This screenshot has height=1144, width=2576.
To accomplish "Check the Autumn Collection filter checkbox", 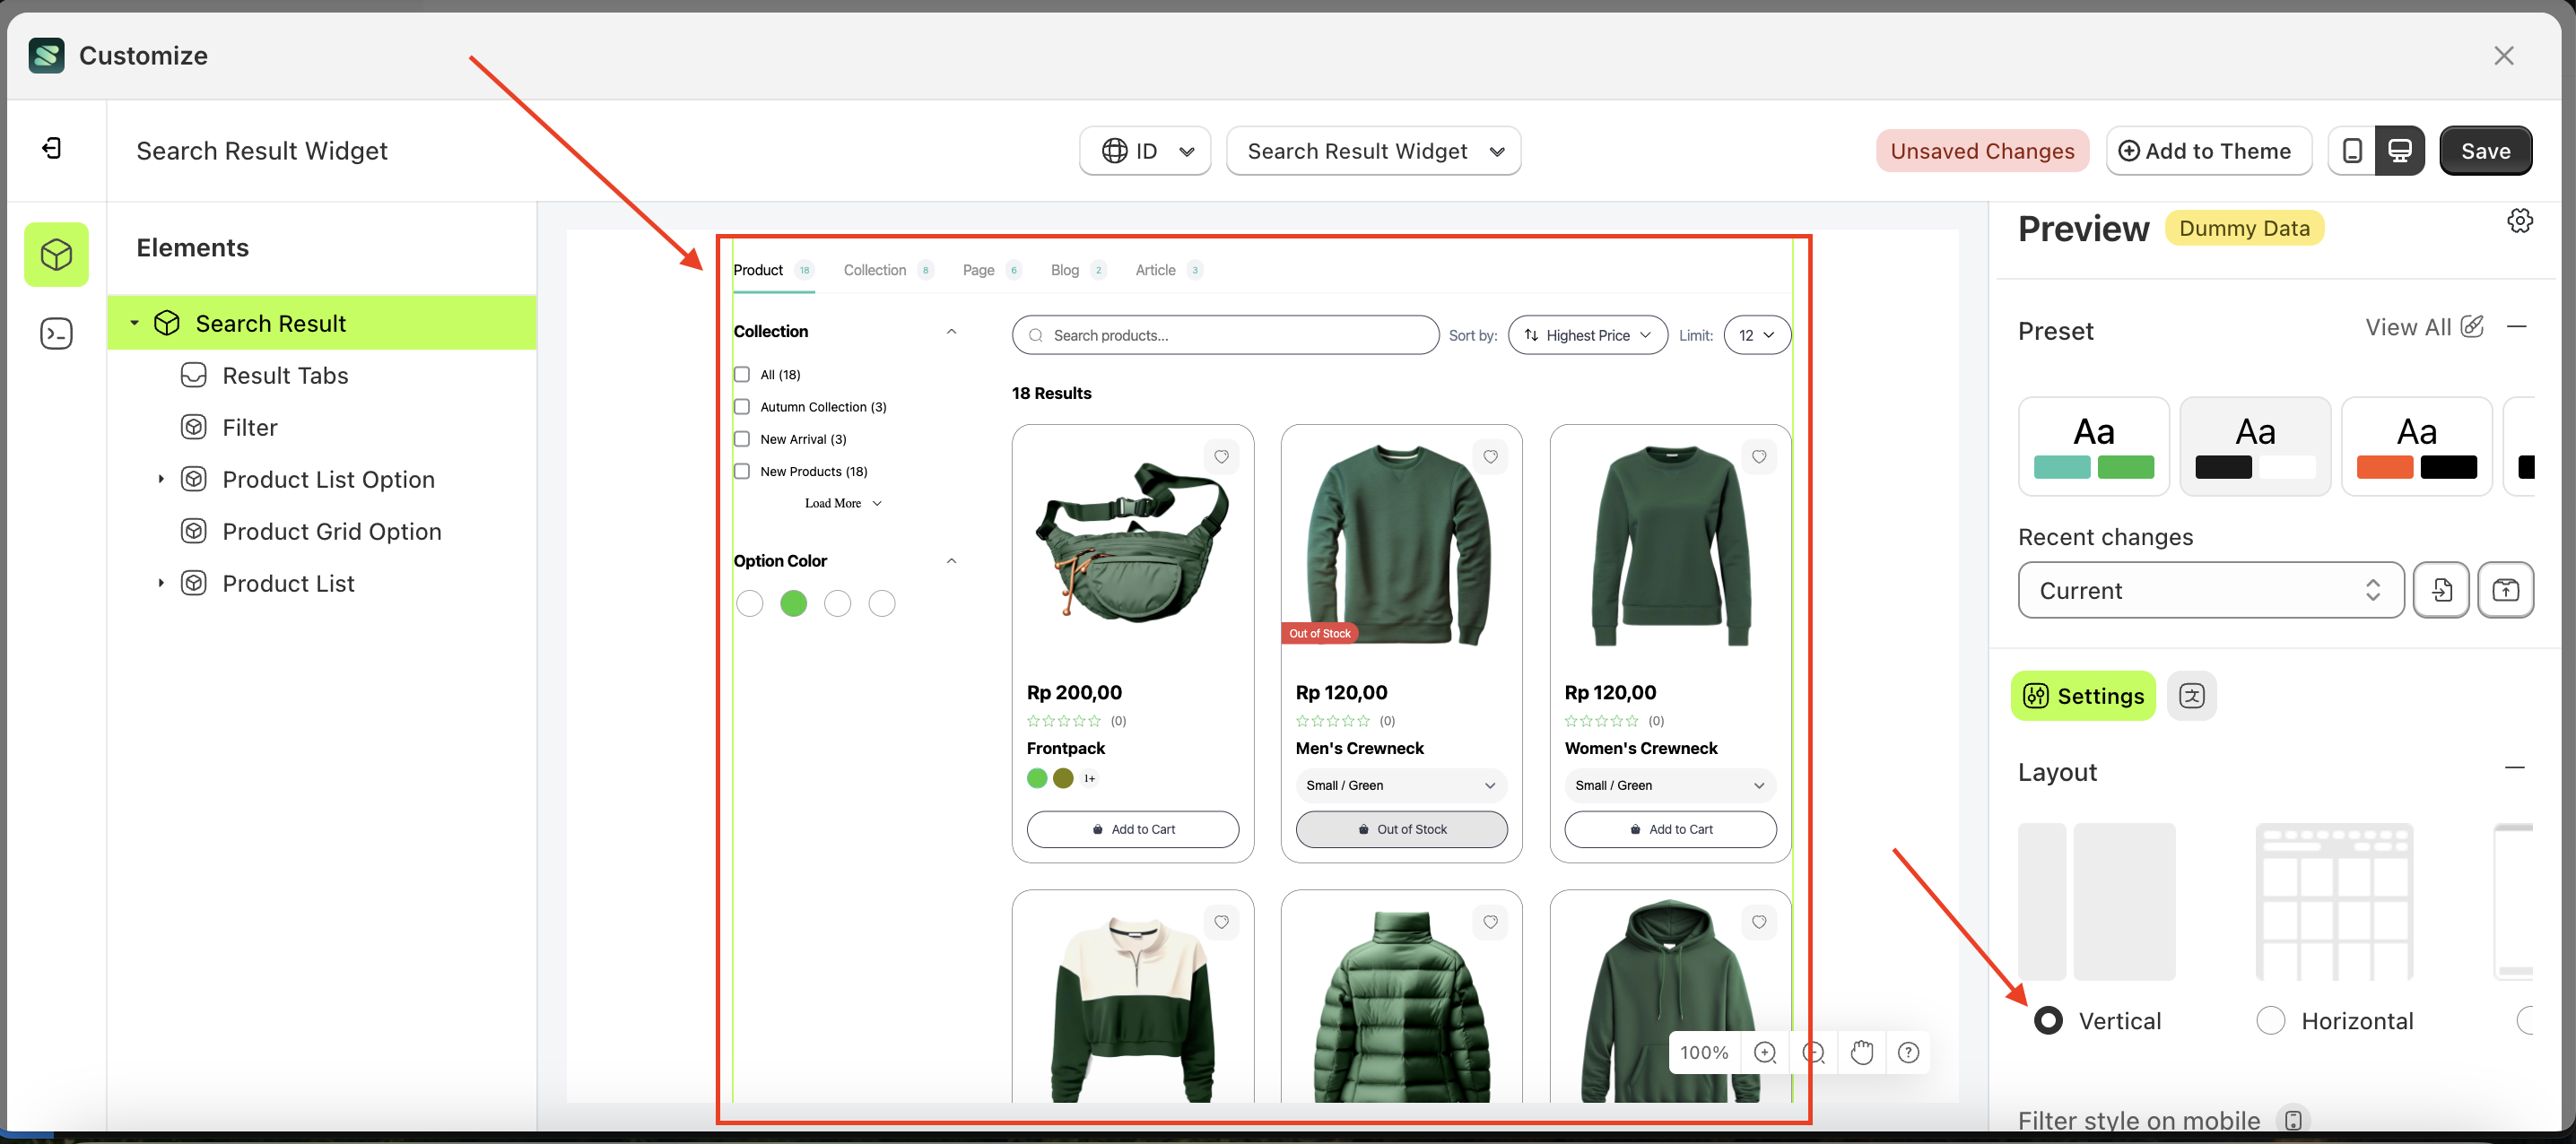I will (x=742, y=407).
